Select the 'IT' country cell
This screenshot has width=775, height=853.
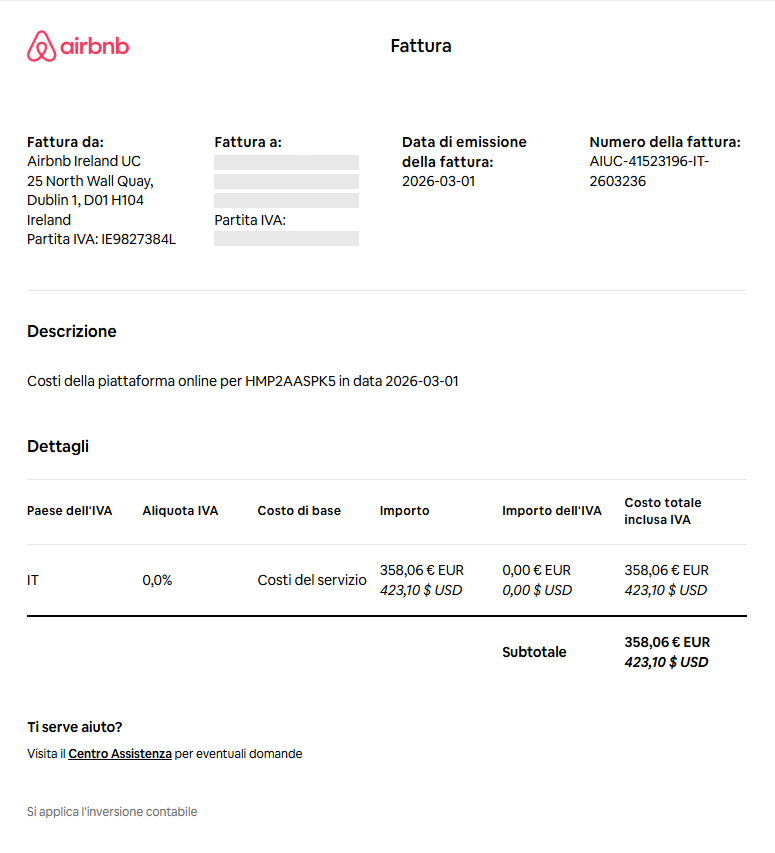click(33, 580)
